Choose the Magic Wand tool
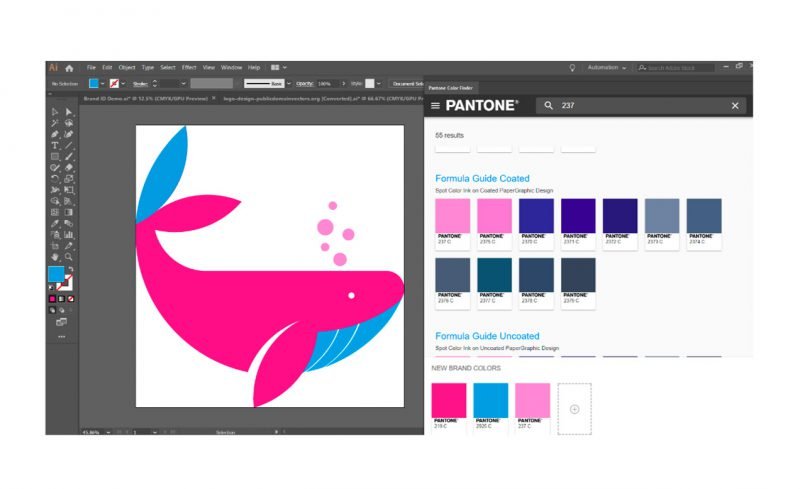 [54, 123]
